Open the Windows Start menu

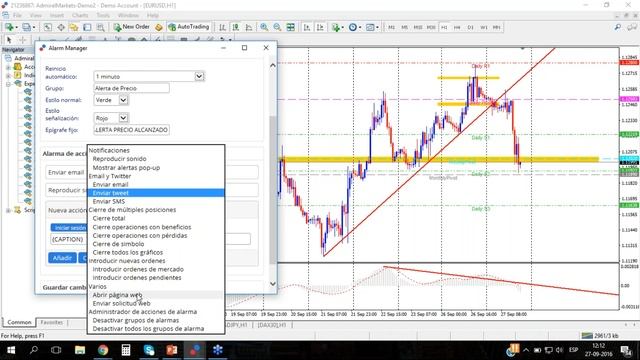pyautogui.click(x=11, y=350)
